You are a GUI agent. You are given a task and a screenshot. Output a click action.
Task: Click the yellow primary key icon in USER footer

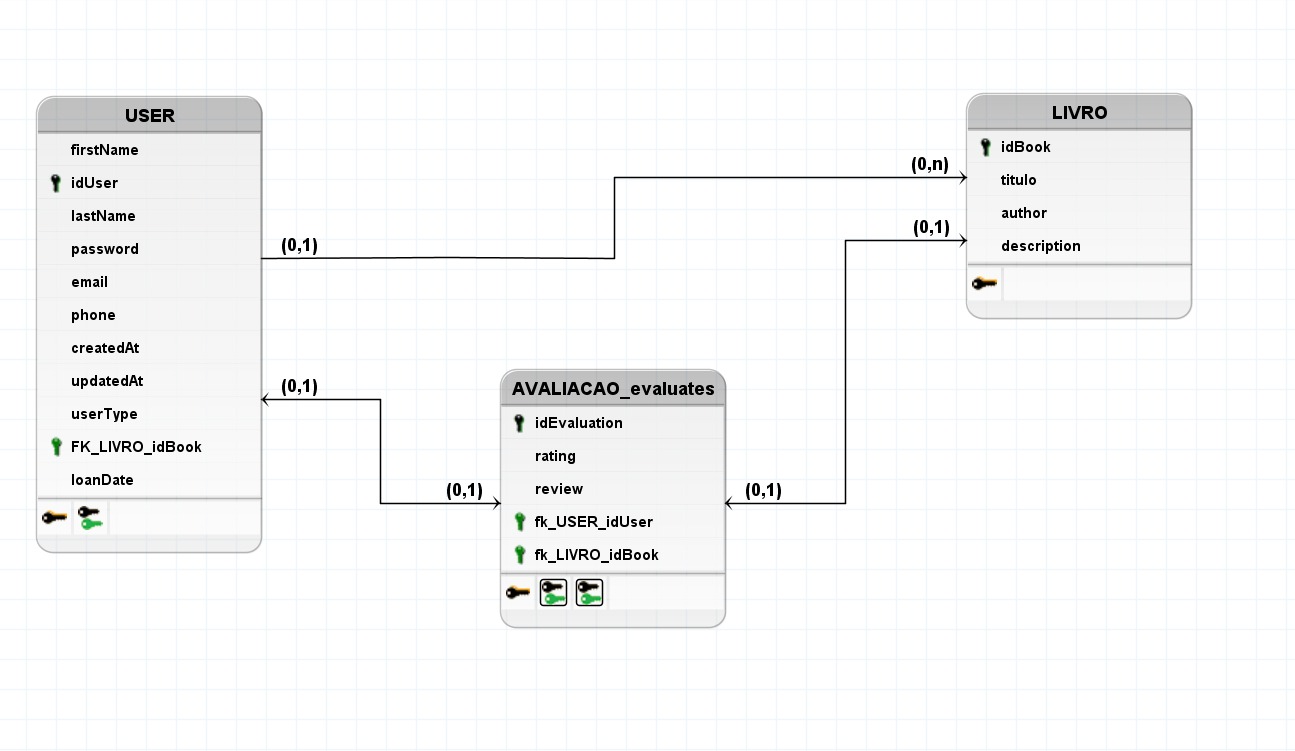(x=54, y=518)
